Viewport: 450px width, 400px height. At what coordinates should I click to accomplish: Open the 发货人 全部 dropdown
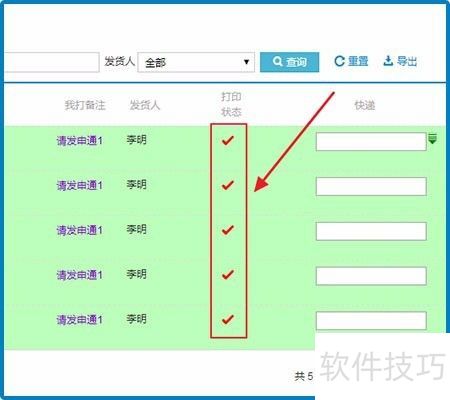[196, 62]
